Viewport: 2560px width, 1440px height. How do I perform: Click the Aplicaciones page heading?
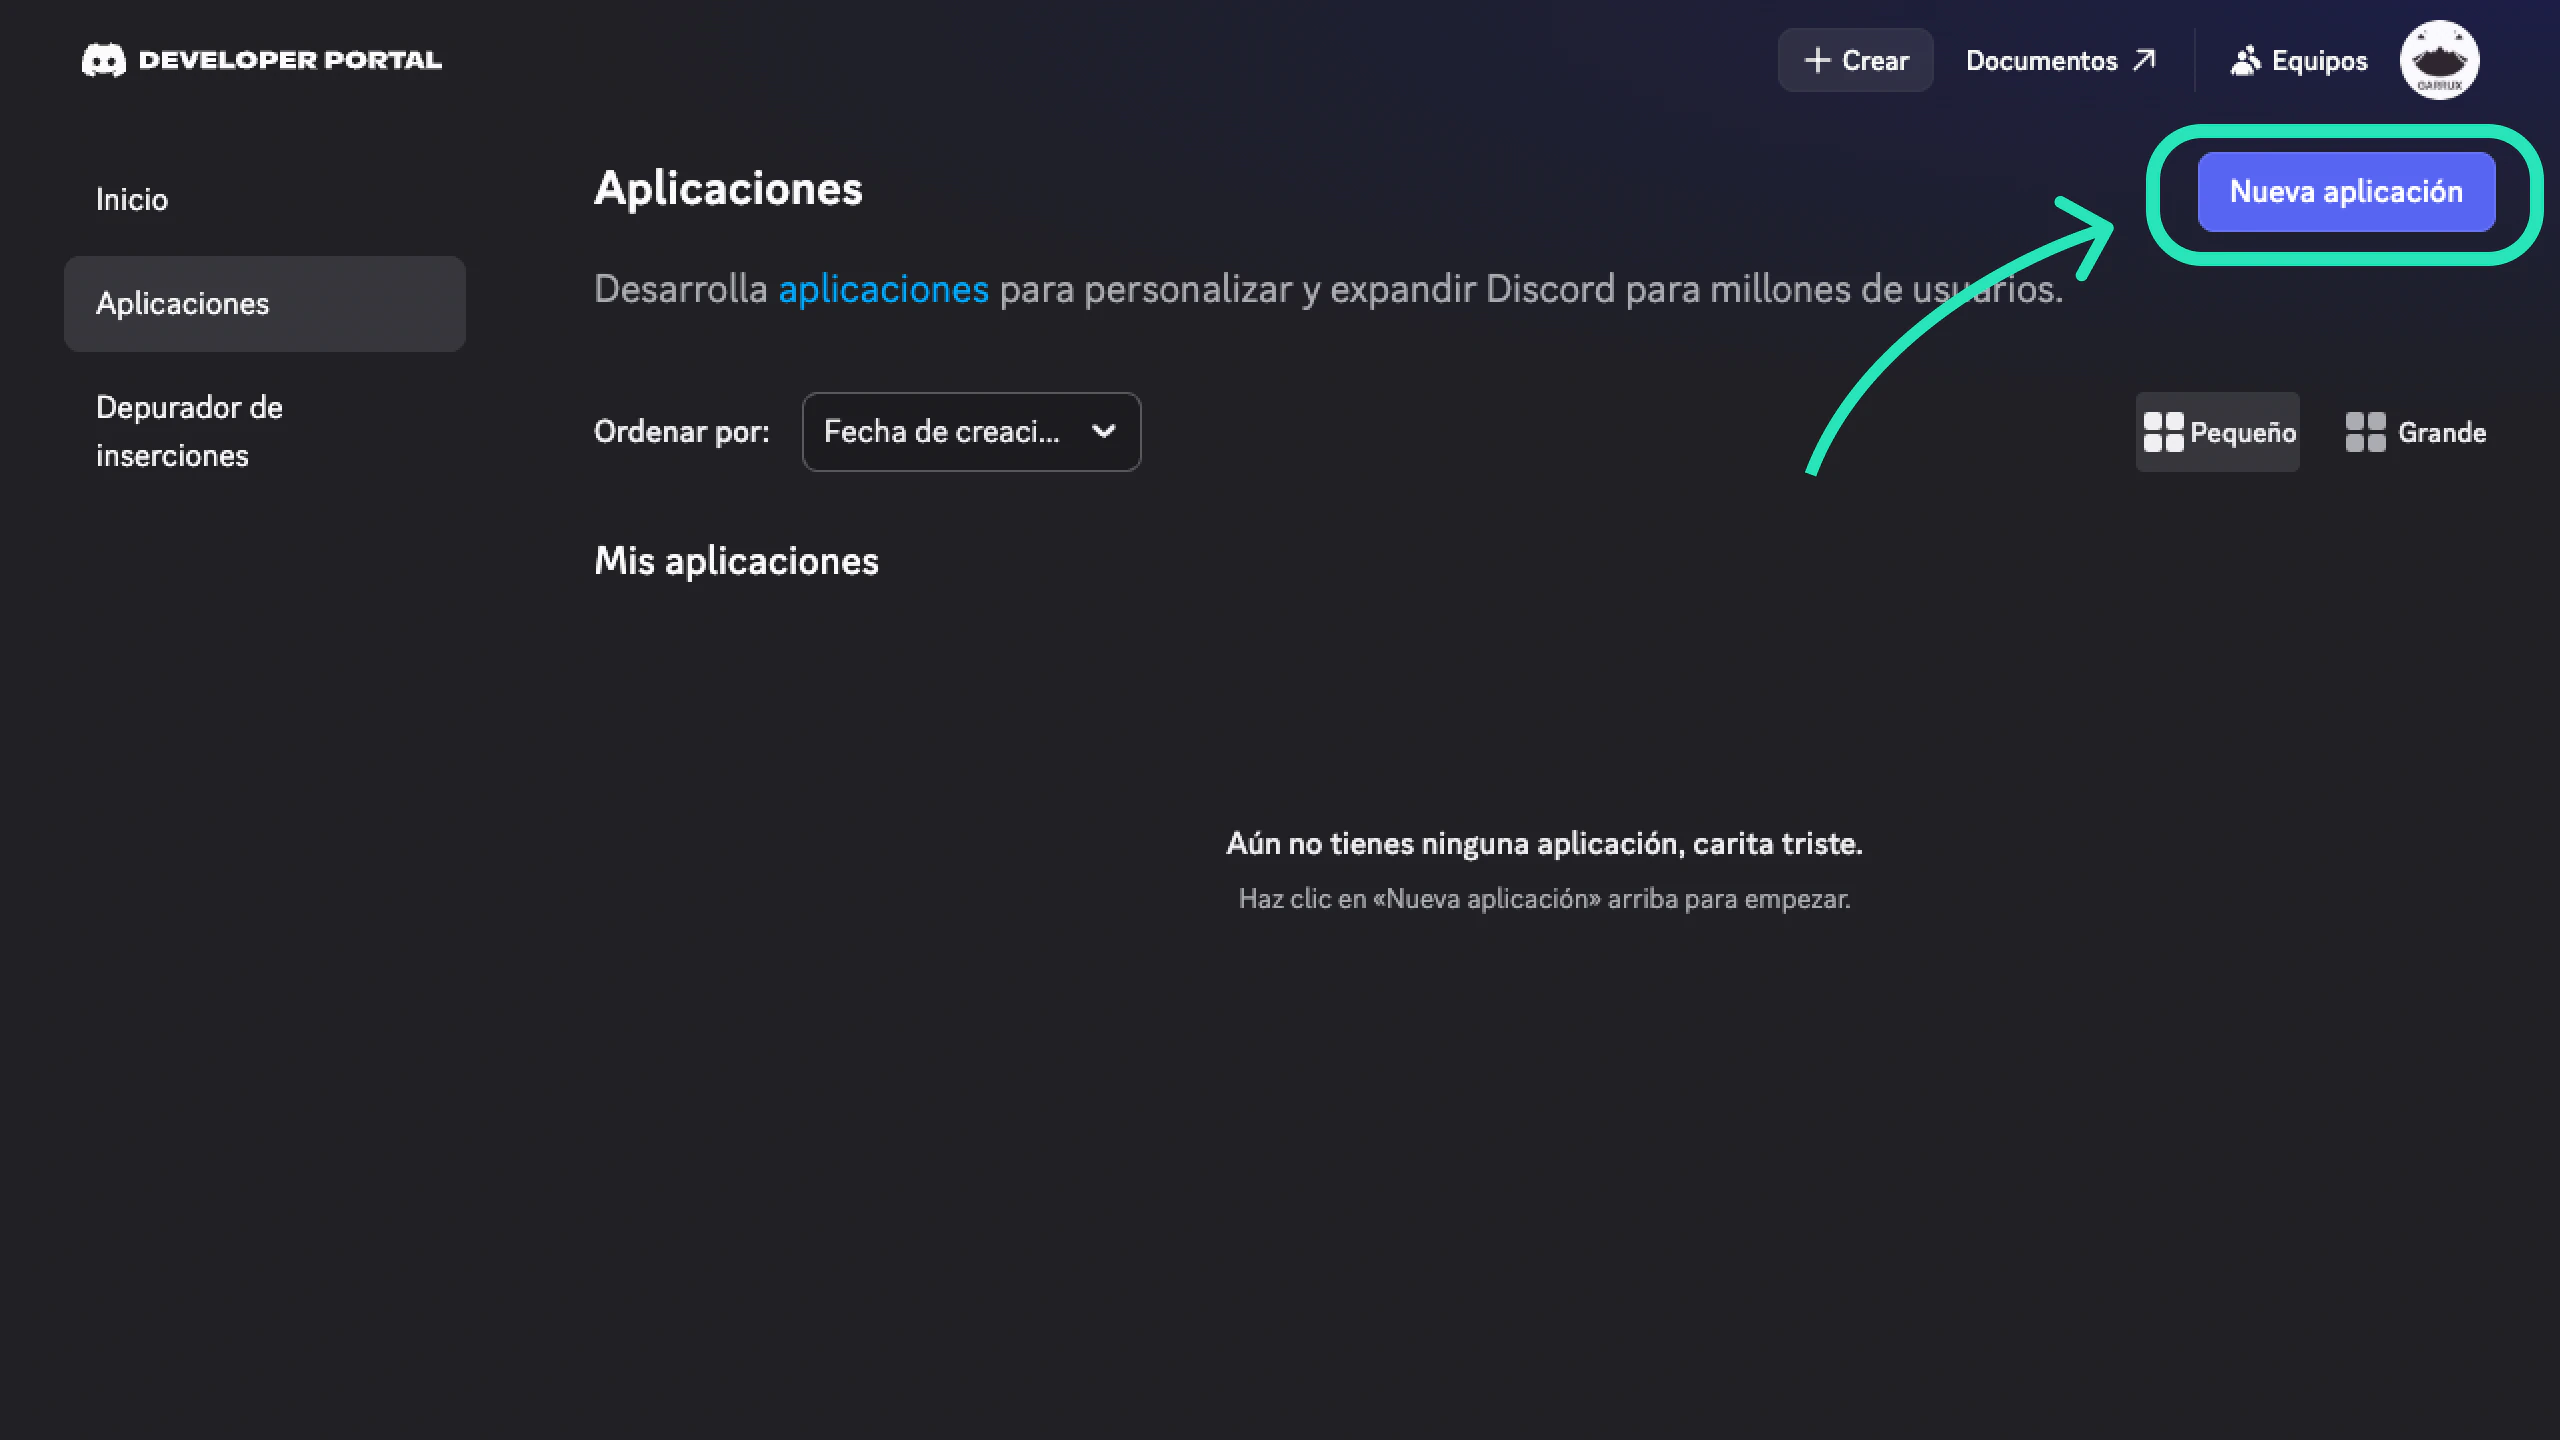click(x=728, y=188)
